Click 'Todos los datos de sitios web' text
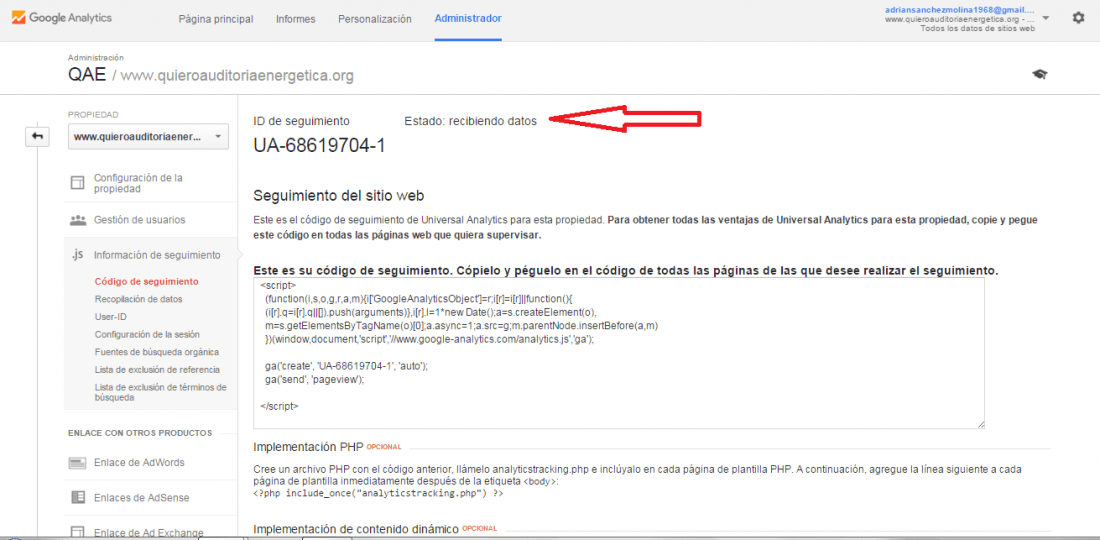Viewport: 1100px width, 540px height. click(977, 29)
